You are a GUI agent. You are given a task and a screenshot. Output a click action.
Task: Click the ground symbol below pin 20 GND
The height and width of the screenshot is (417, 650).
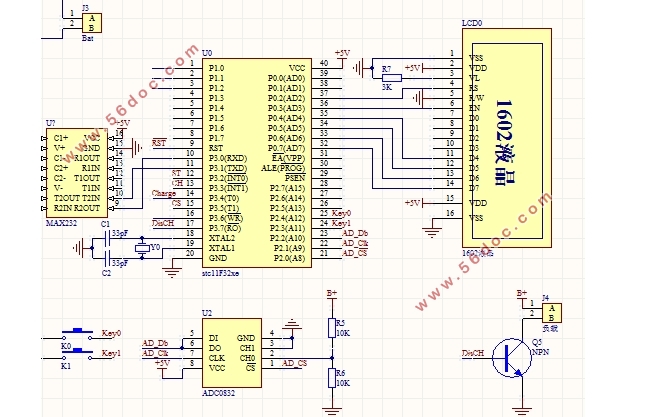pos(172,272)
